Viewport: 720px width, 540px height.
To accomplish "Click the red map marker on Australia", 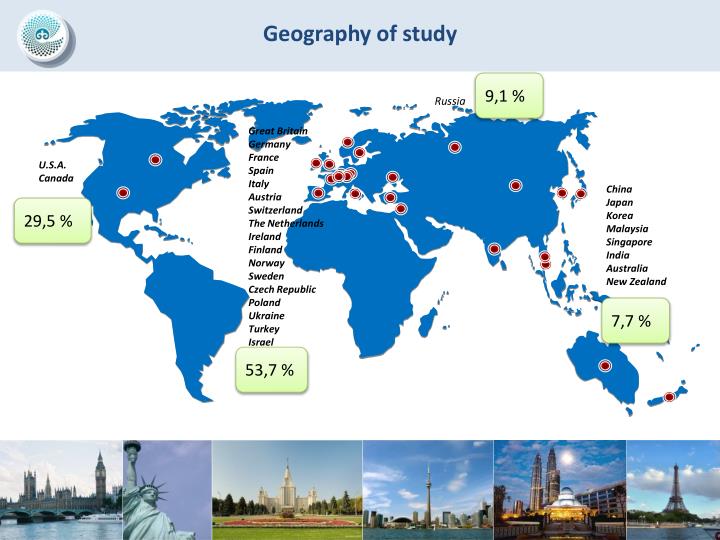I will [605, 366].
